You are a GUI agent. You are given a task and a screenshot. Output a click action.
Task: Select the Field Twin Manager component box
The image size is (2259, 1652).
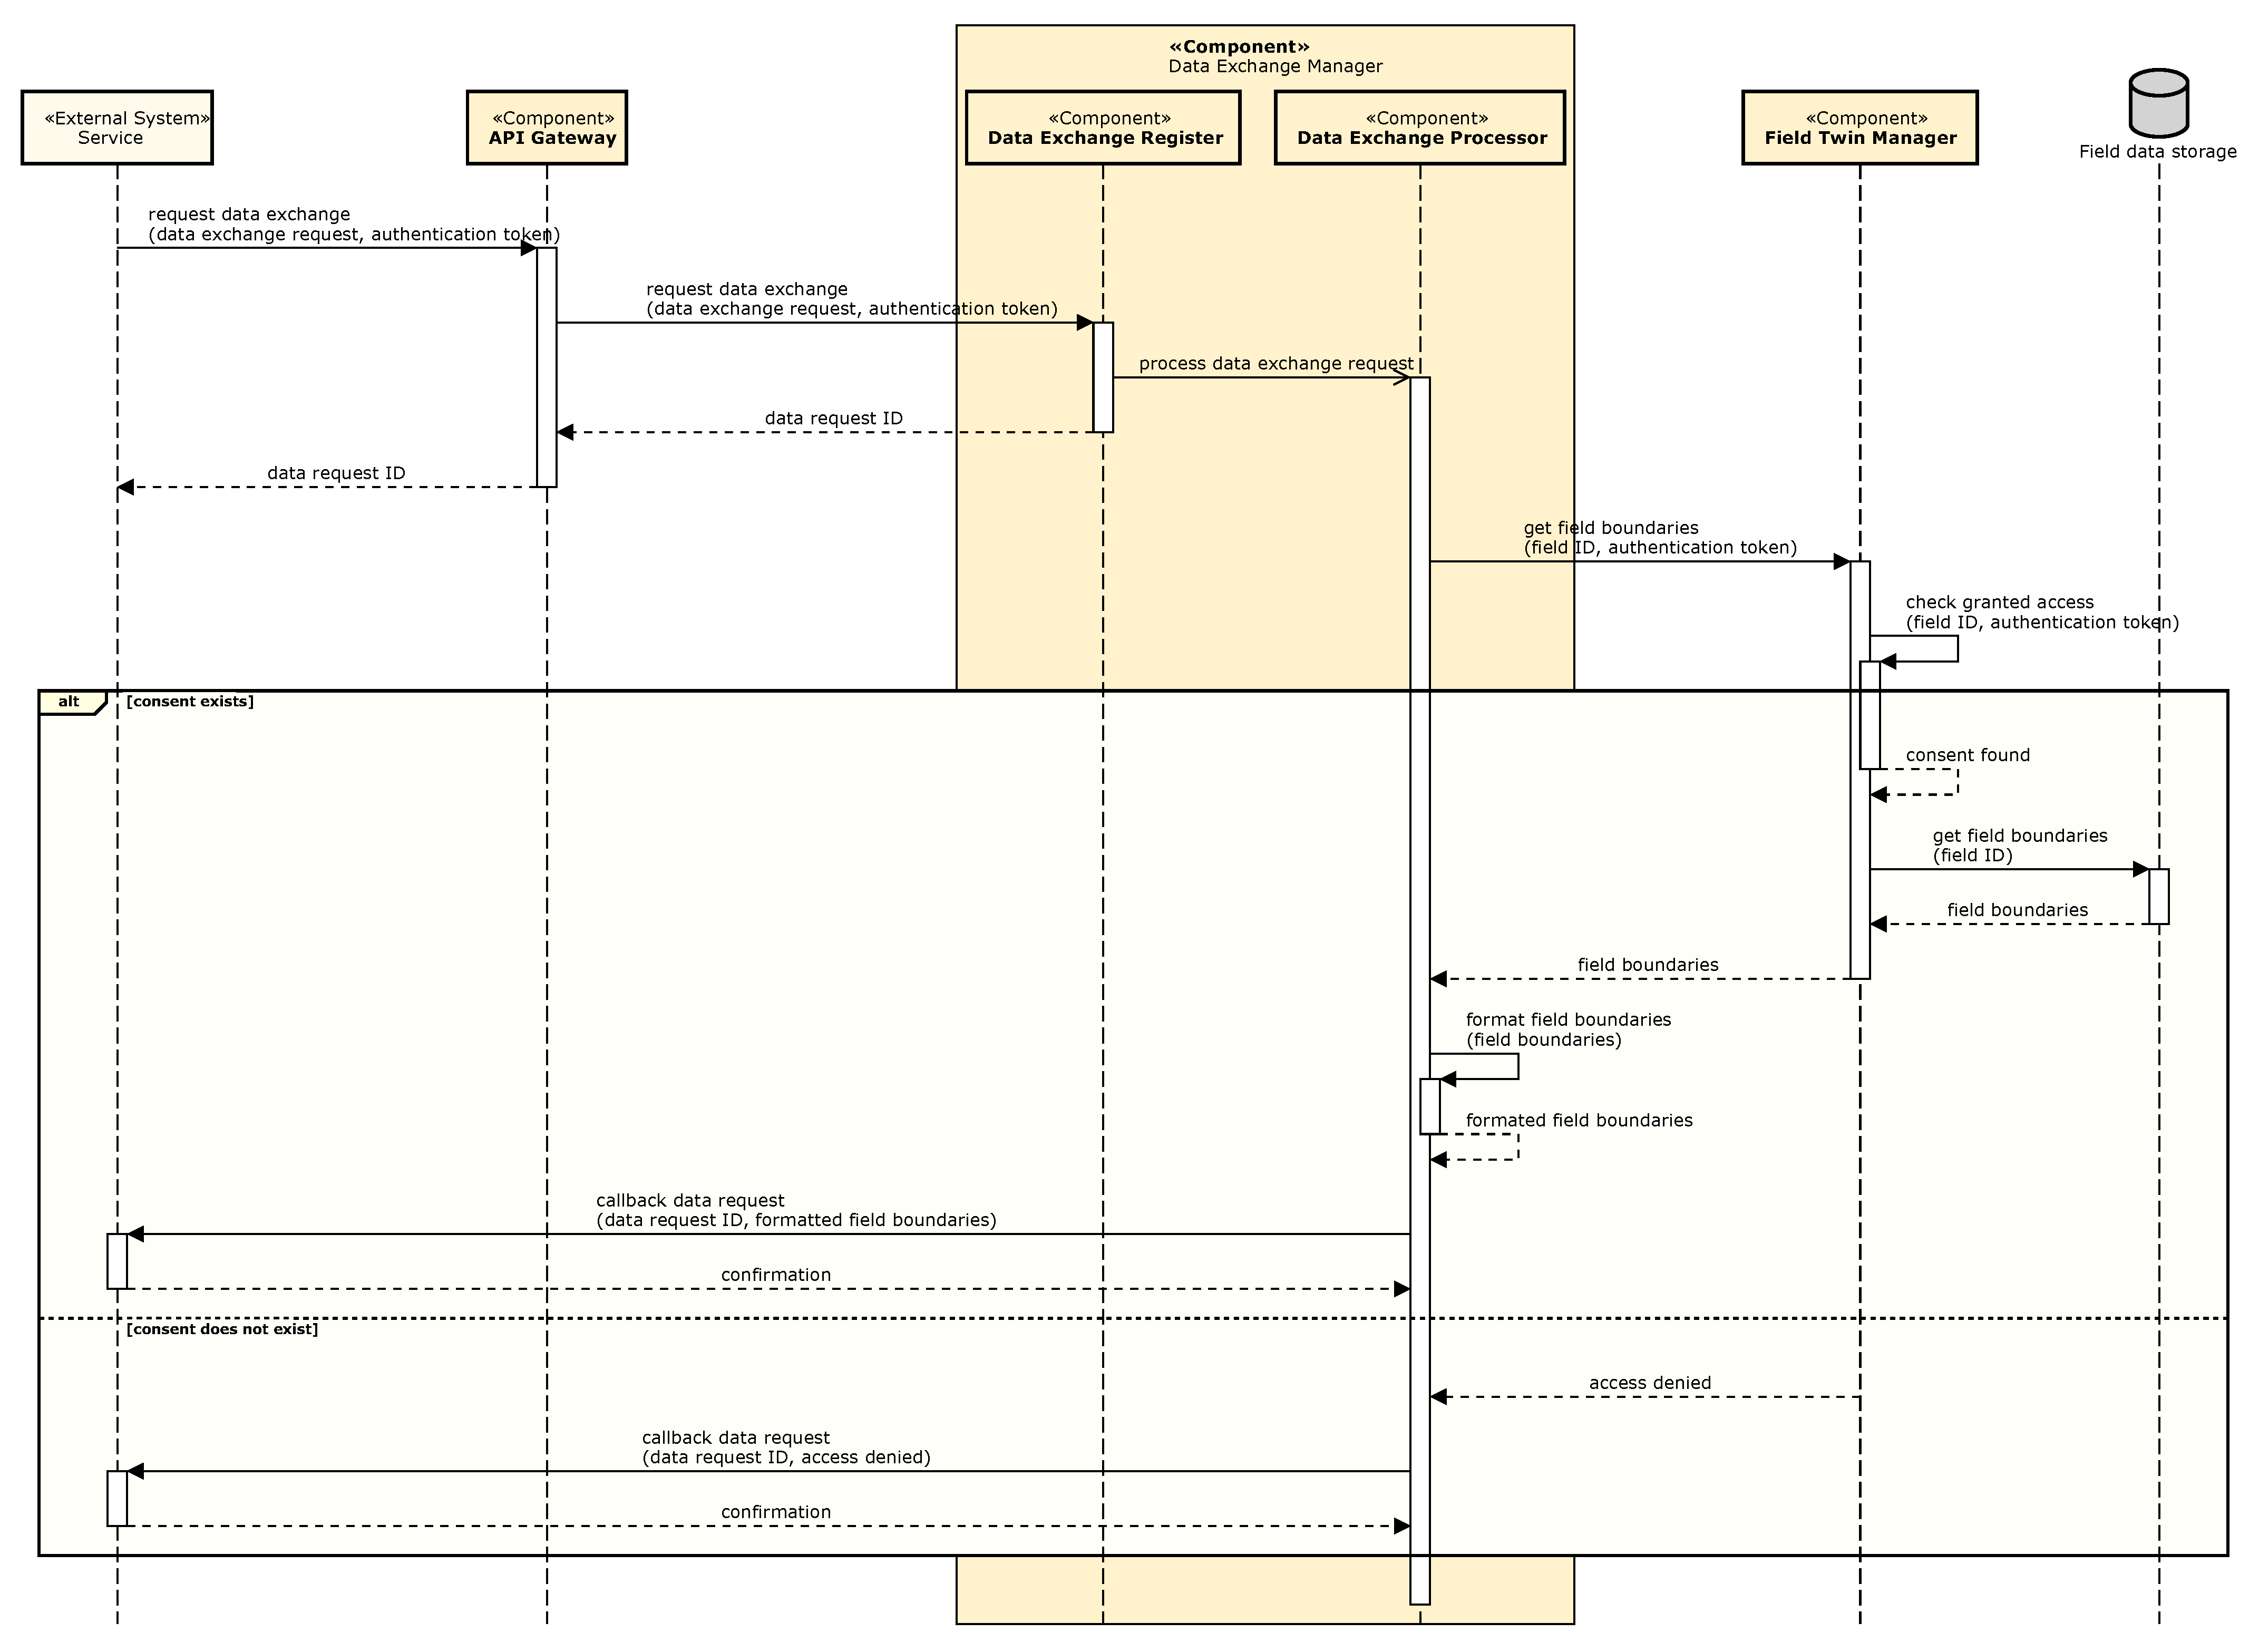[1859, 128]
